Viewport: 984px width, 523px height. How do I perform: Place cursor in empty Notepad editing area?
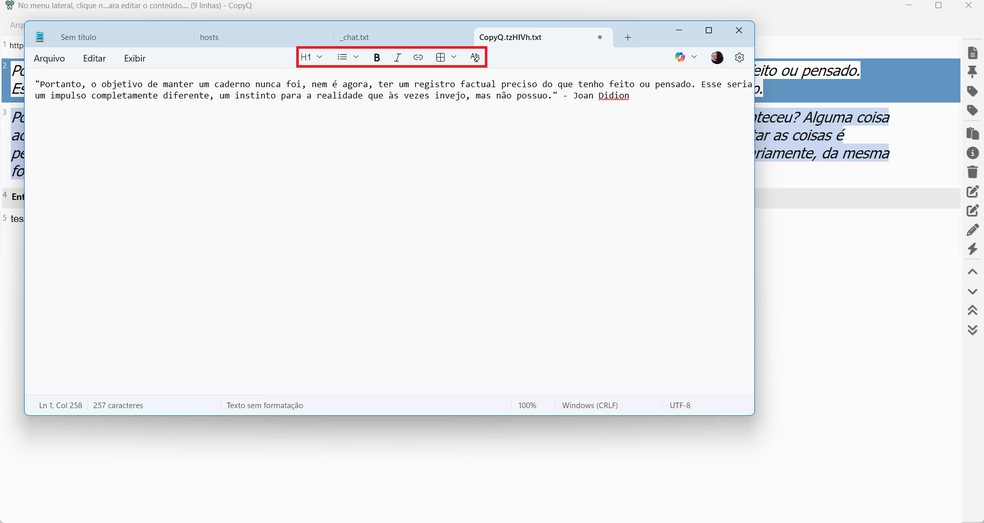tap(389, 248)
